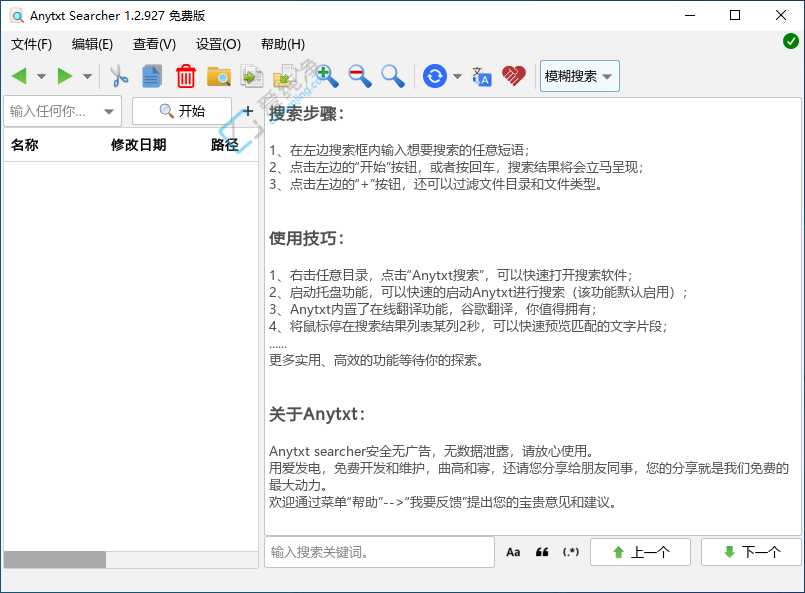Sort by the 路径 column header
The height and width of the screenshot is (593, 805).
coord(225,145)
